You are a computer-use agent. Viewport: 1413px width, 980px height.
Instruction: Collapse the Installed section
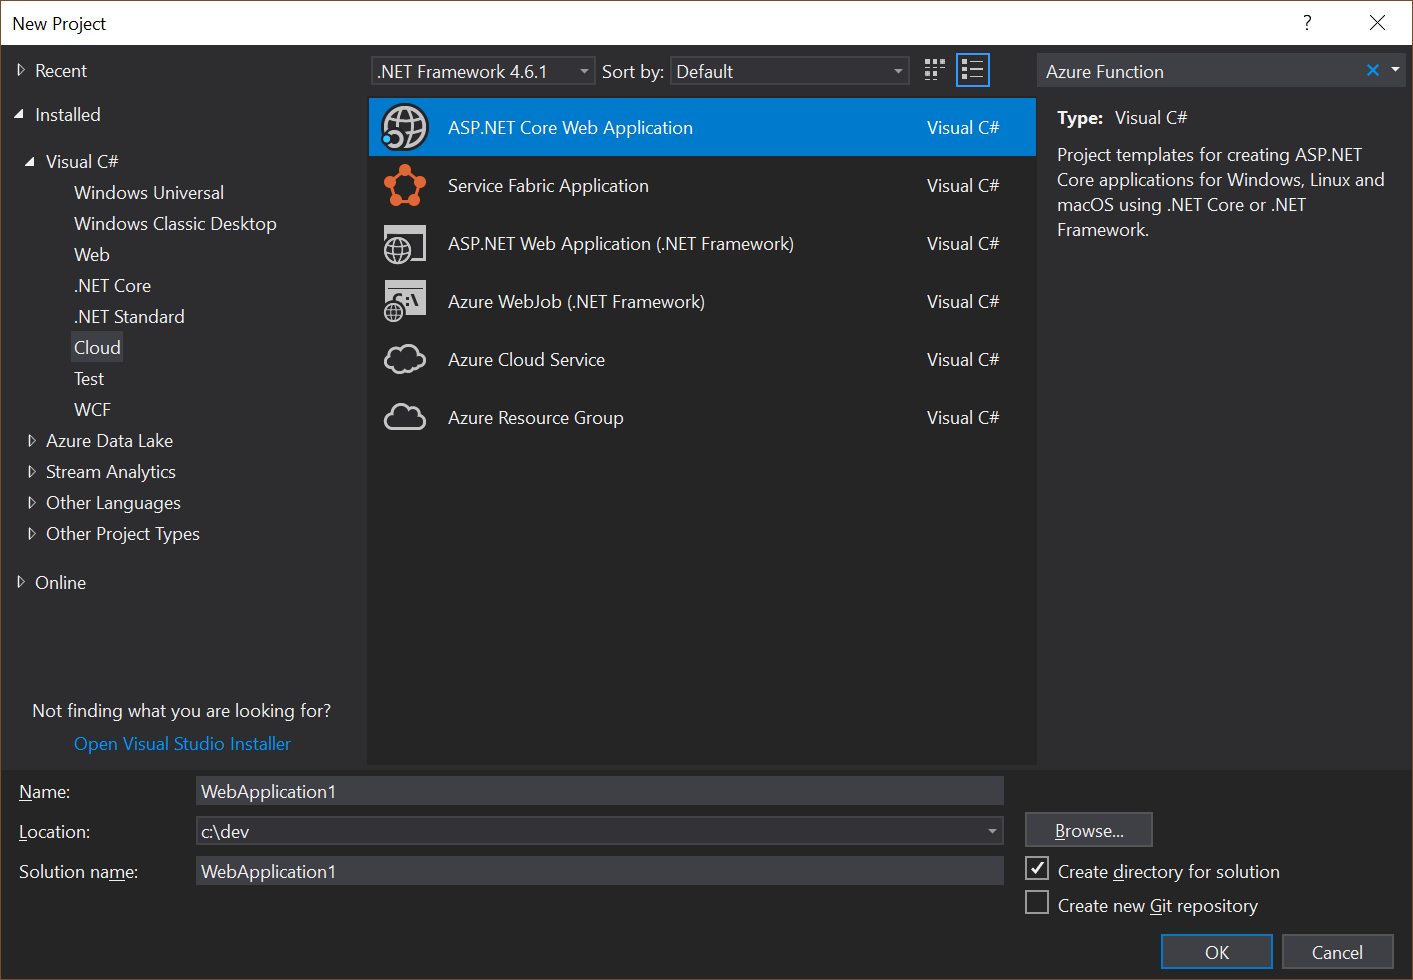[x=19, y=114]
